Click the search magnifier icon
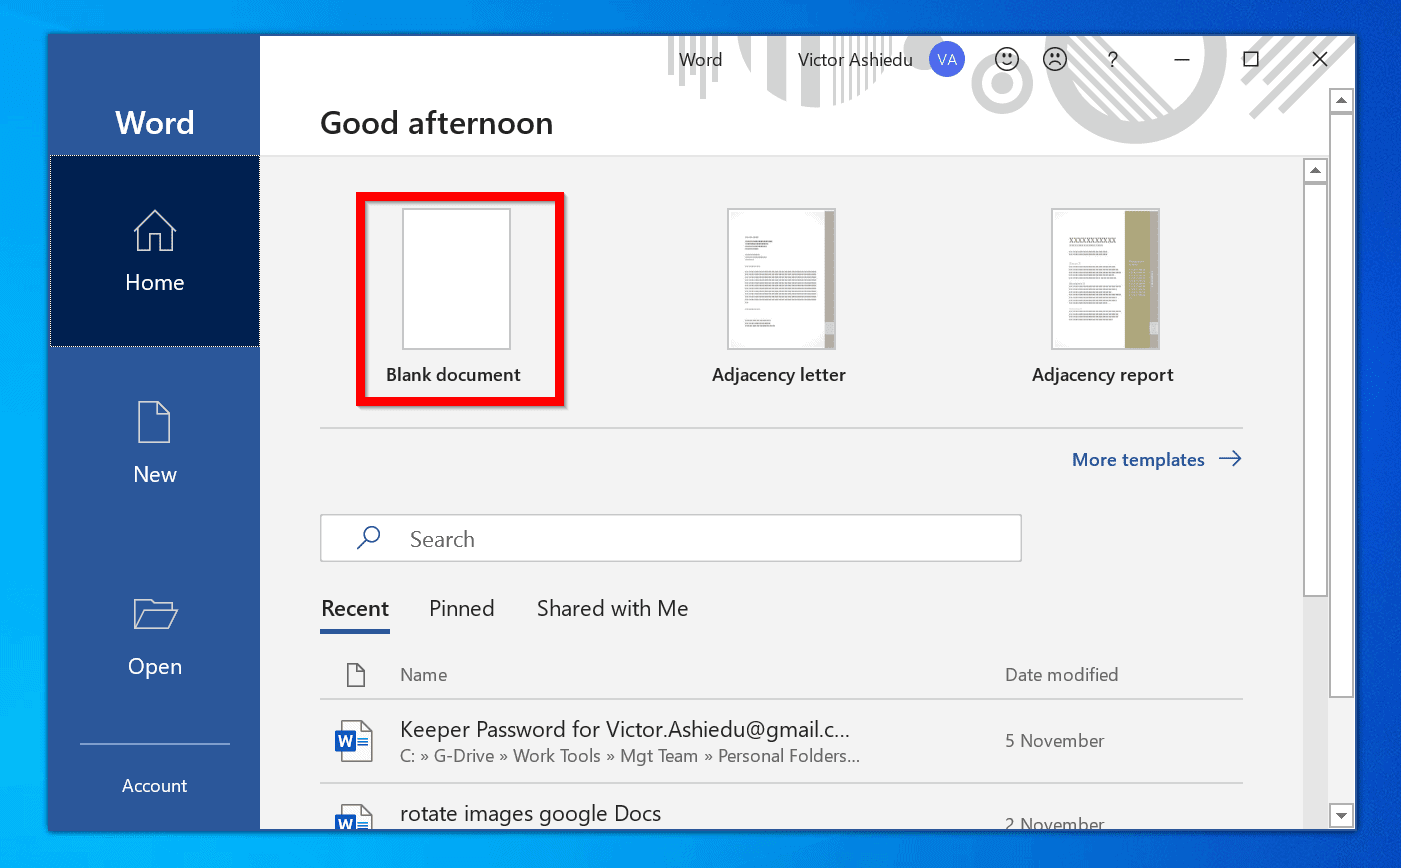1401x868 pixels. click(x=368, y=537)
